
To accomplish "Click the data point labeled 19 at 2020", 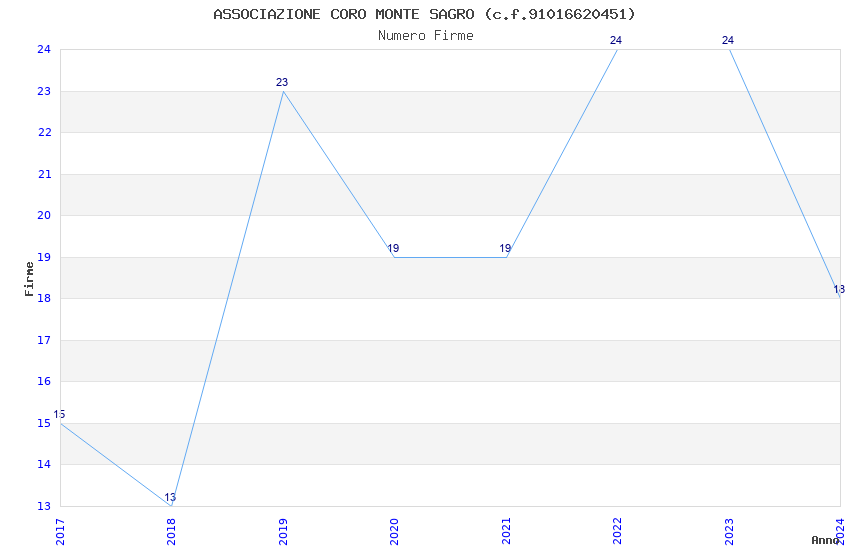I will (x=394, y=257).
